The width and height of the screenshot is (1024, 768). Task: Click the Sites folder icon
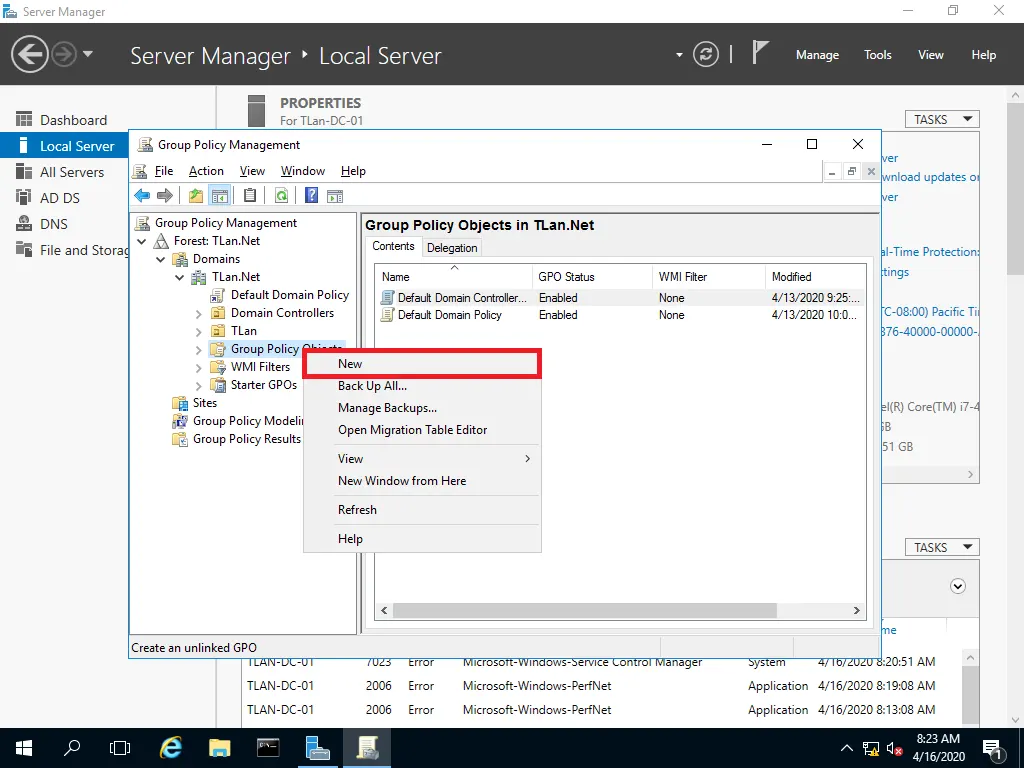(x=180, y=403)
